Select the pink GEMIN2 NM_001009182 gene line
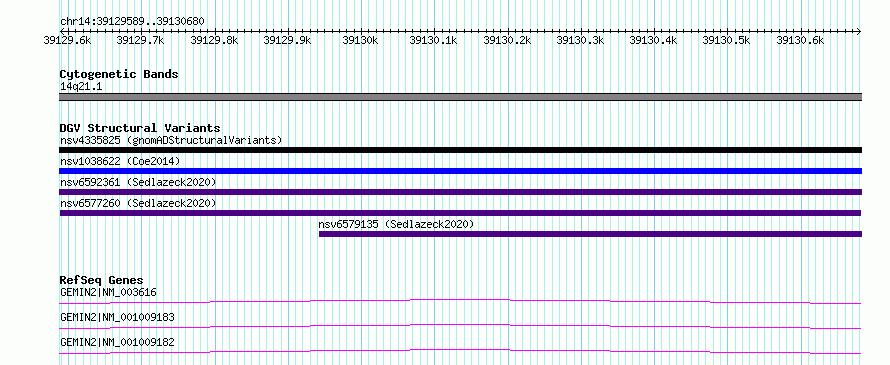This screenshot has width=890, height=365. click(x=460, y=351)
